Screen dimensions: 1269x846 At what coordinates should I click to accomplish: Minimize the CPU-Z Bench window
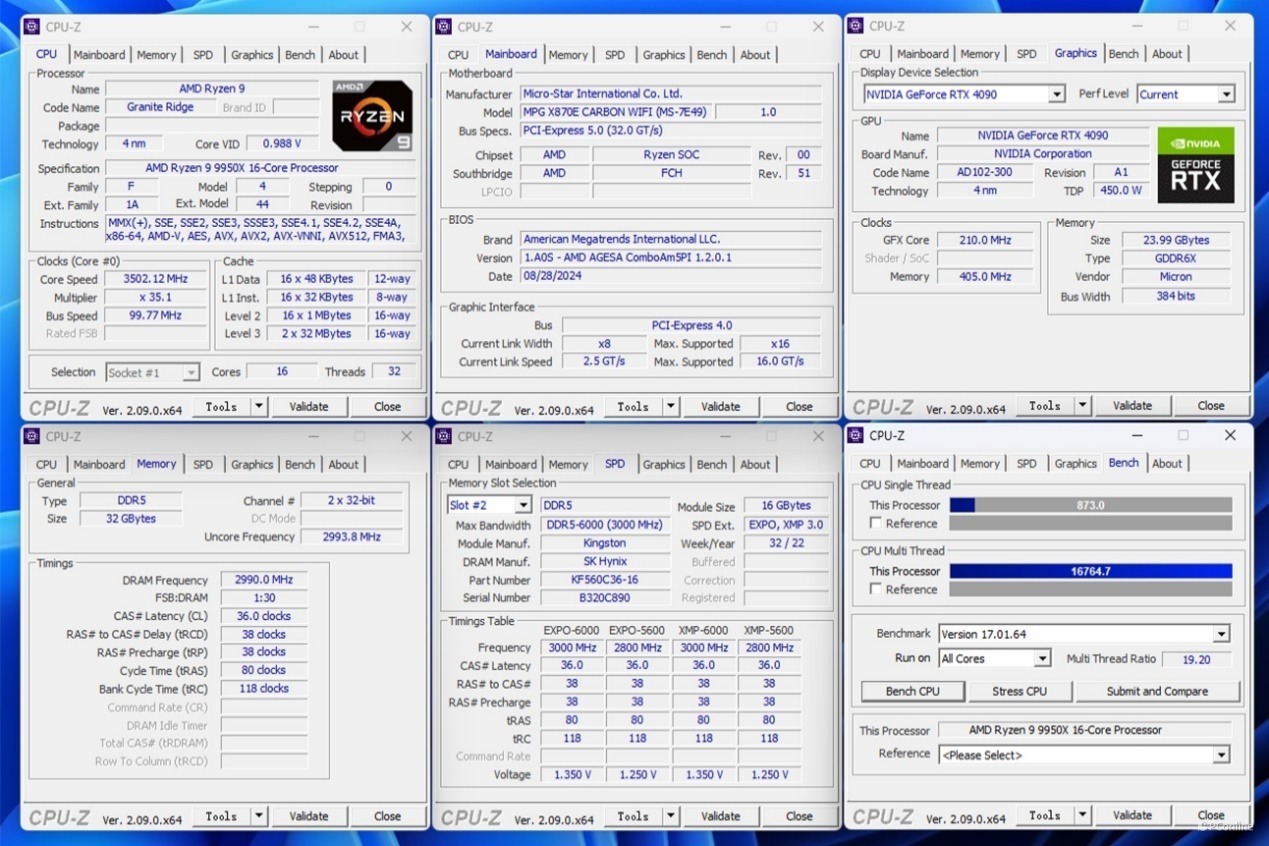pos(1137,435)
